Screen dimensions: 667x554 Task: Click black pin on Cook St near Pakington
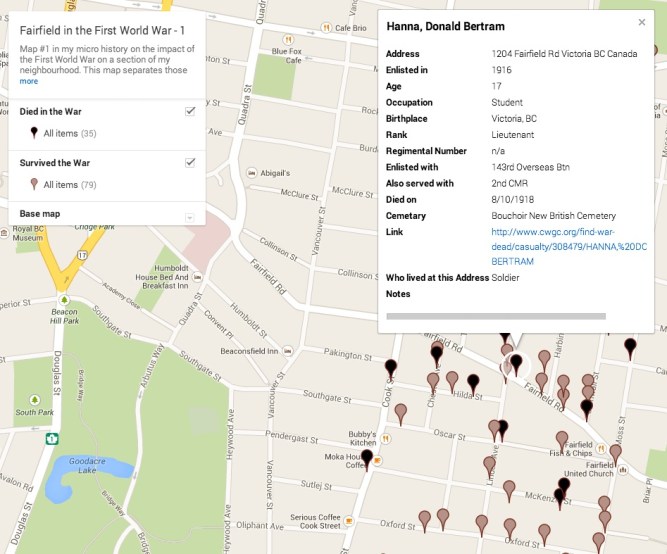(x=391, y=367)
